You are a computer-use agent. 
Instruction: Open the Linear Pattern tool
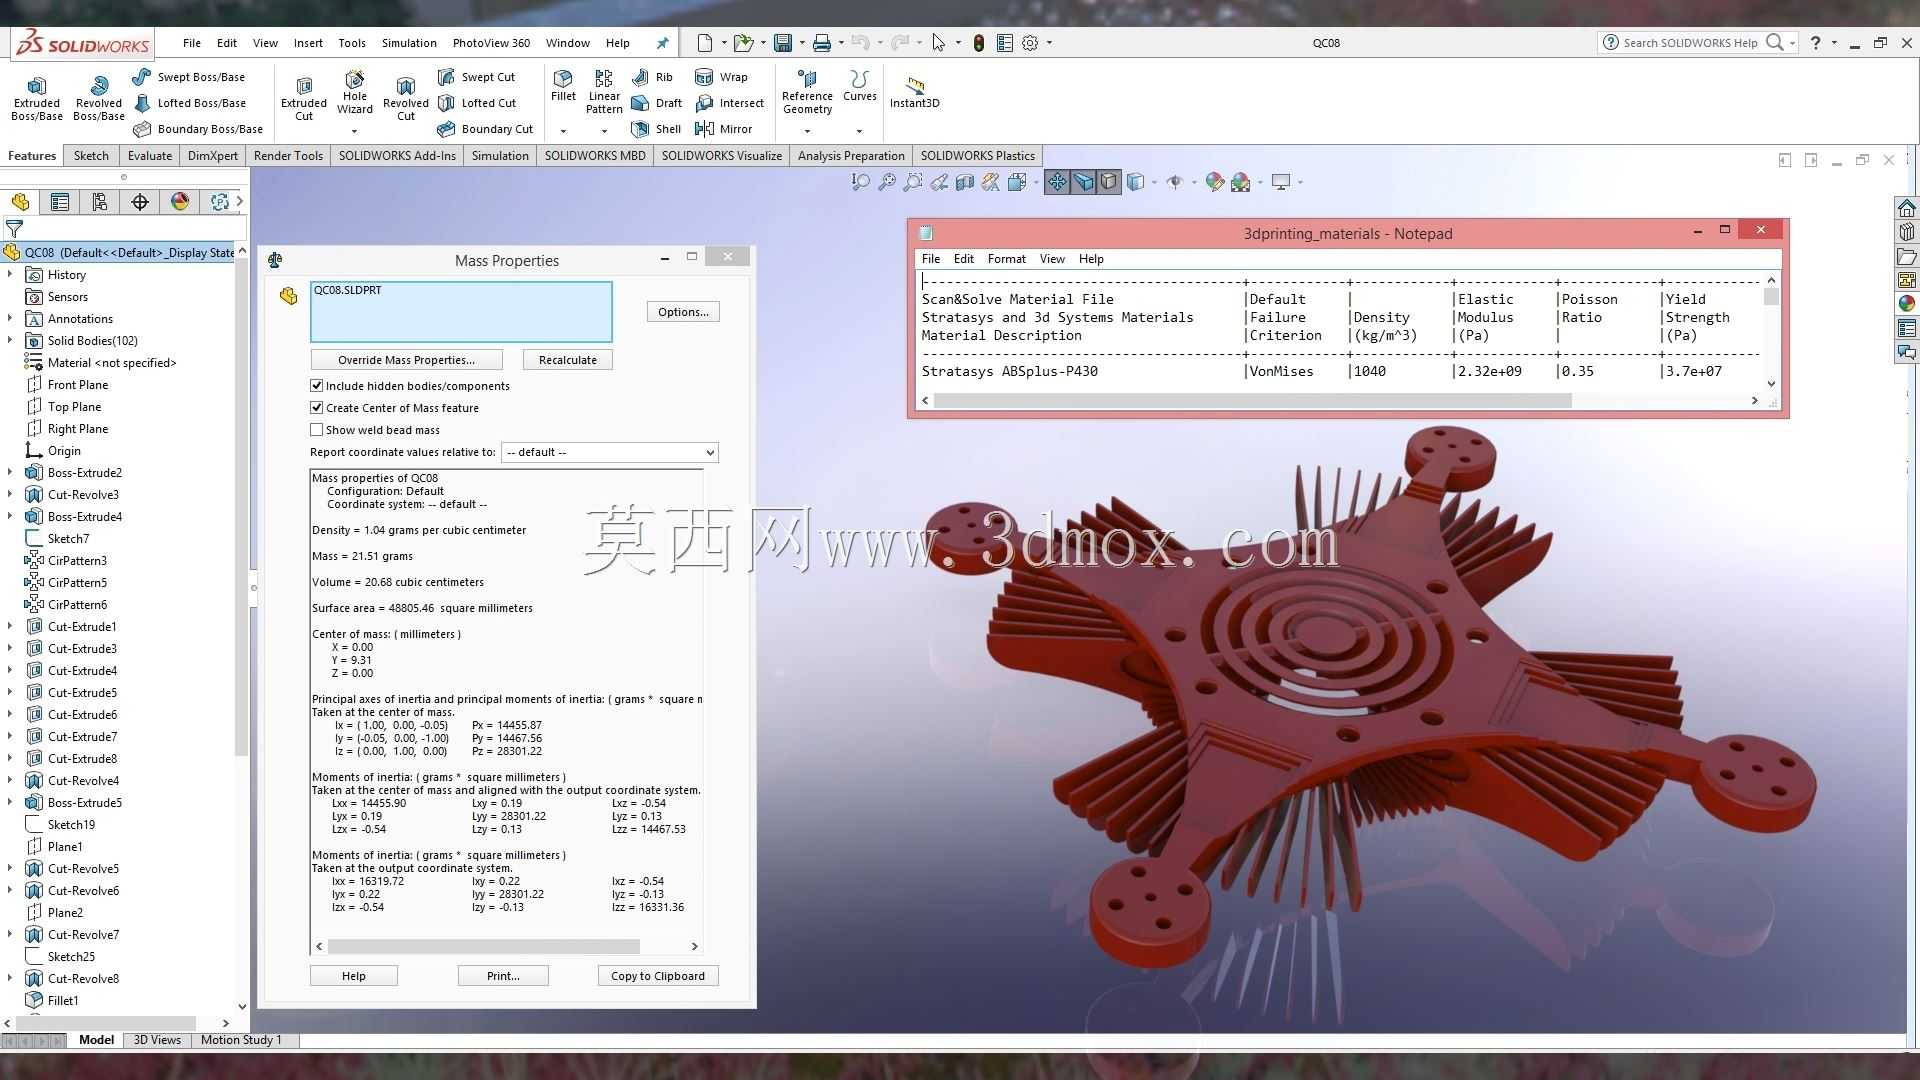click(x=604, y=92)
